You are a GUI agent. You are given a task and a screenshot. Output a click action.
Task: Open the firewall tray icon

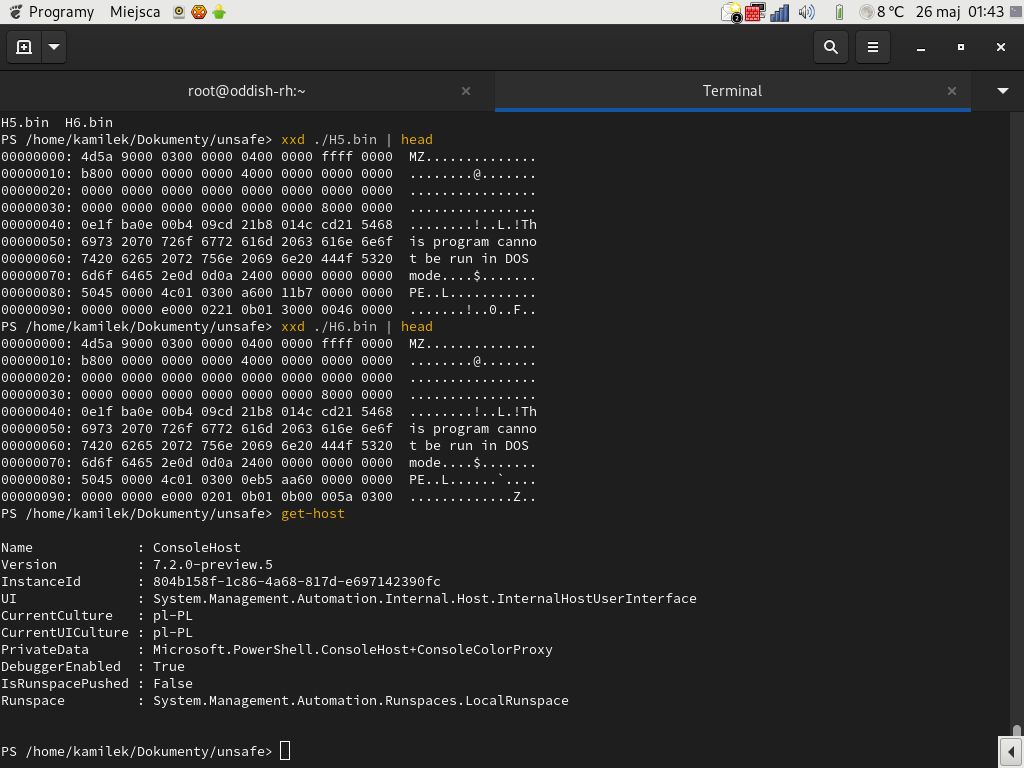(755, 12)
